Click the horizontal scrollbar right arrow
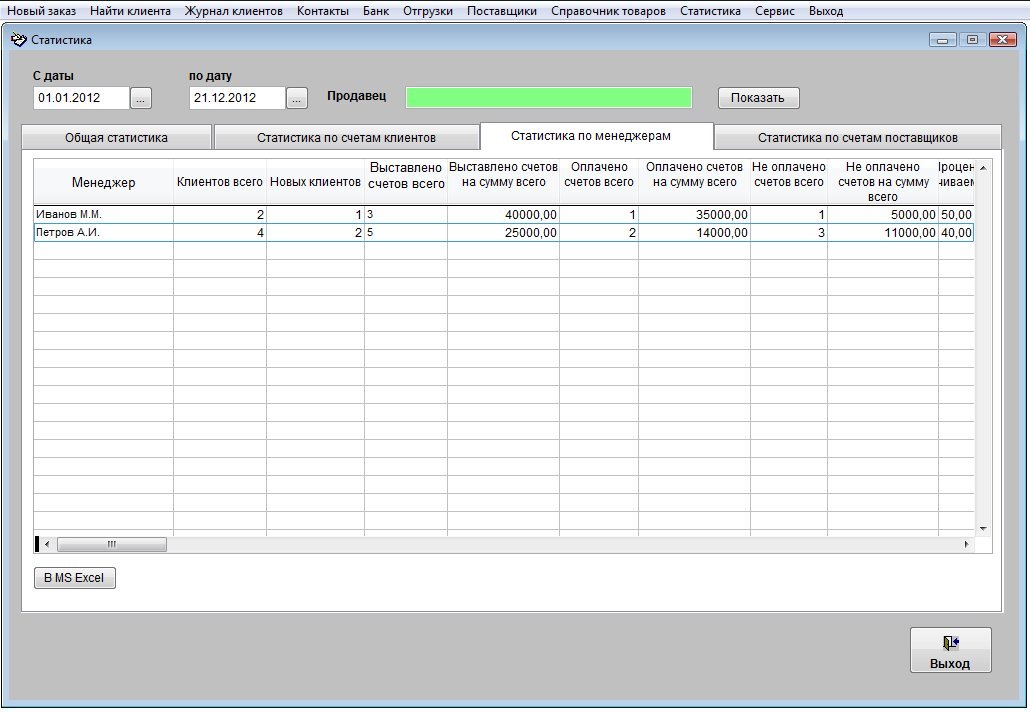 [x=966, y=544]
